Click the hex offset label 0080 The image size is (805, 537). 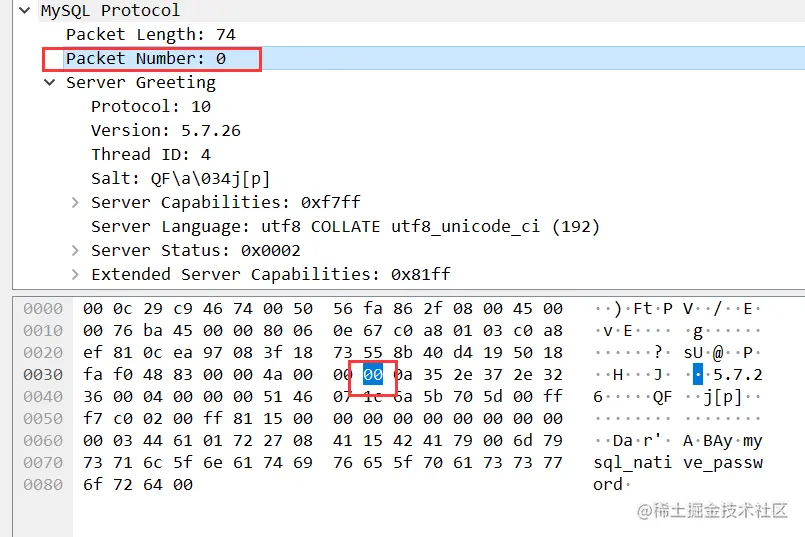click(43, 485)
